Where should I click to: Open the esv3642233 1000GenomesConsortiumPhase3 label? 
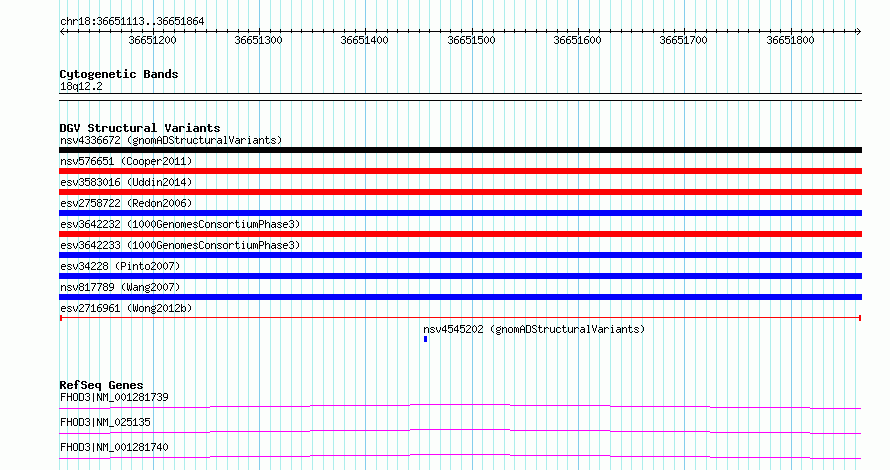pos(180,245)
